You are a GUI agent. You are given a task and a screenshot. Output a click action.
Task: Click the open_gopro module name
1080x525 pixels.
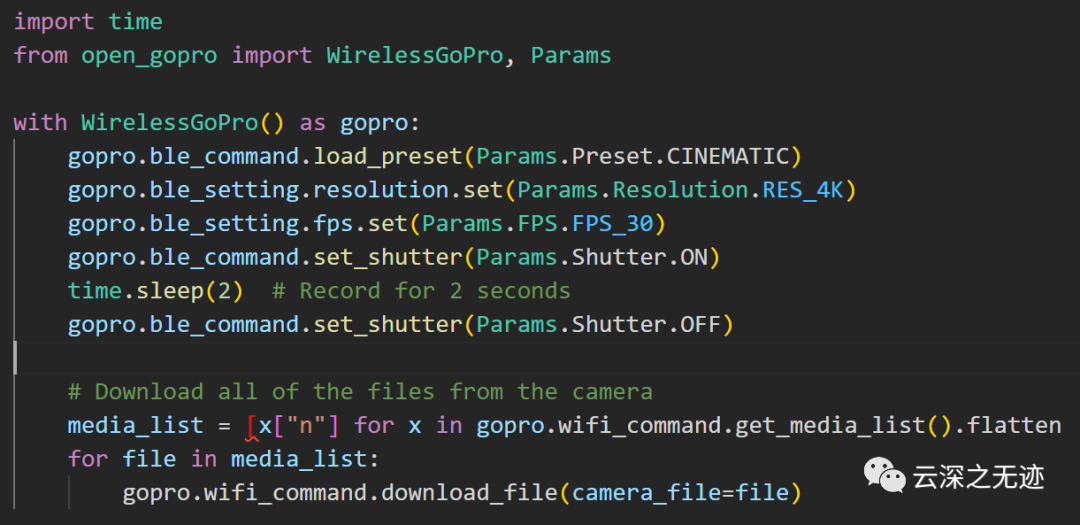point(149,55)
